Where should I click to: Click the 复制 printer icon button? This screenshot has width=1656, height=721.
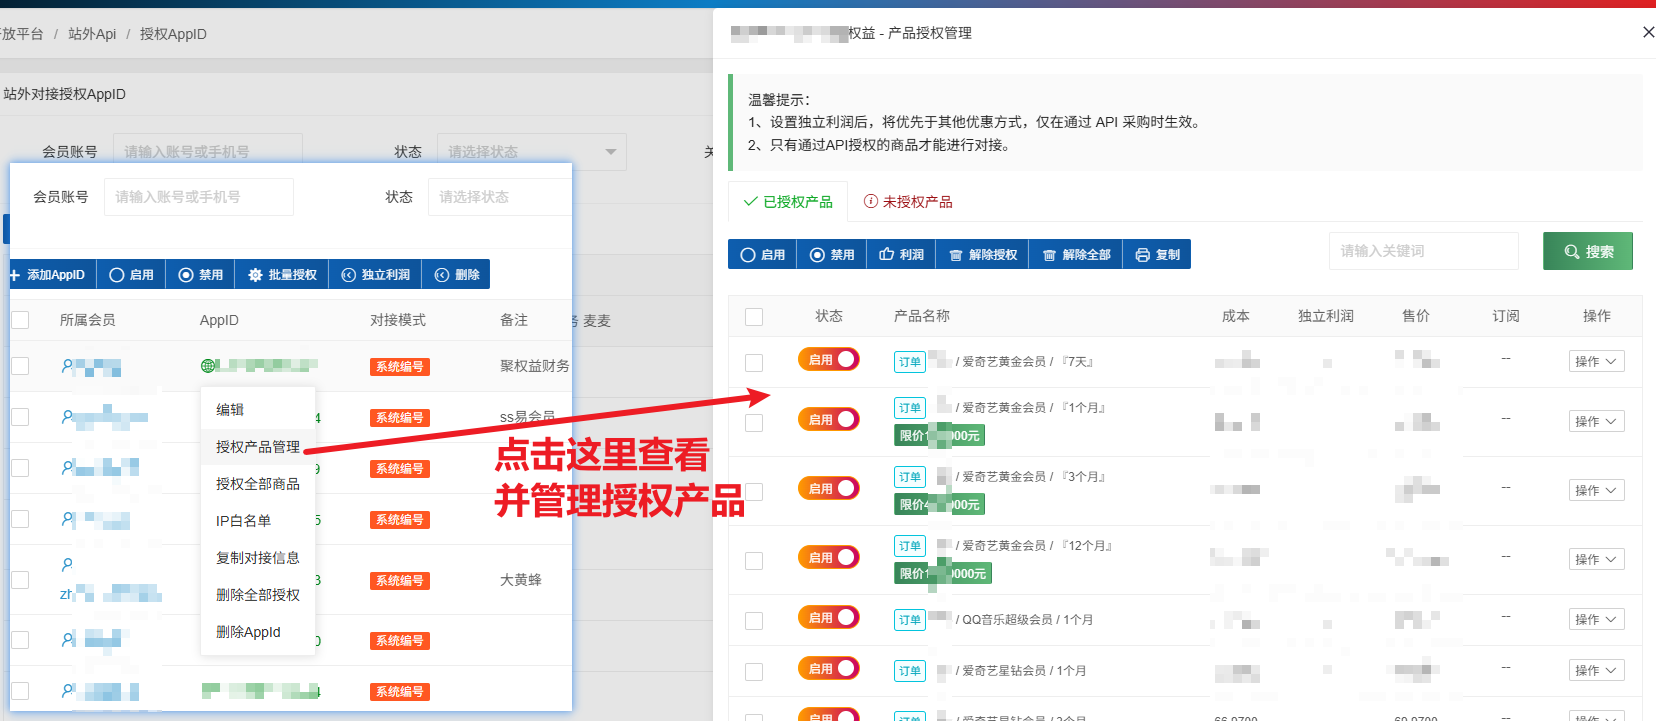1157,255
